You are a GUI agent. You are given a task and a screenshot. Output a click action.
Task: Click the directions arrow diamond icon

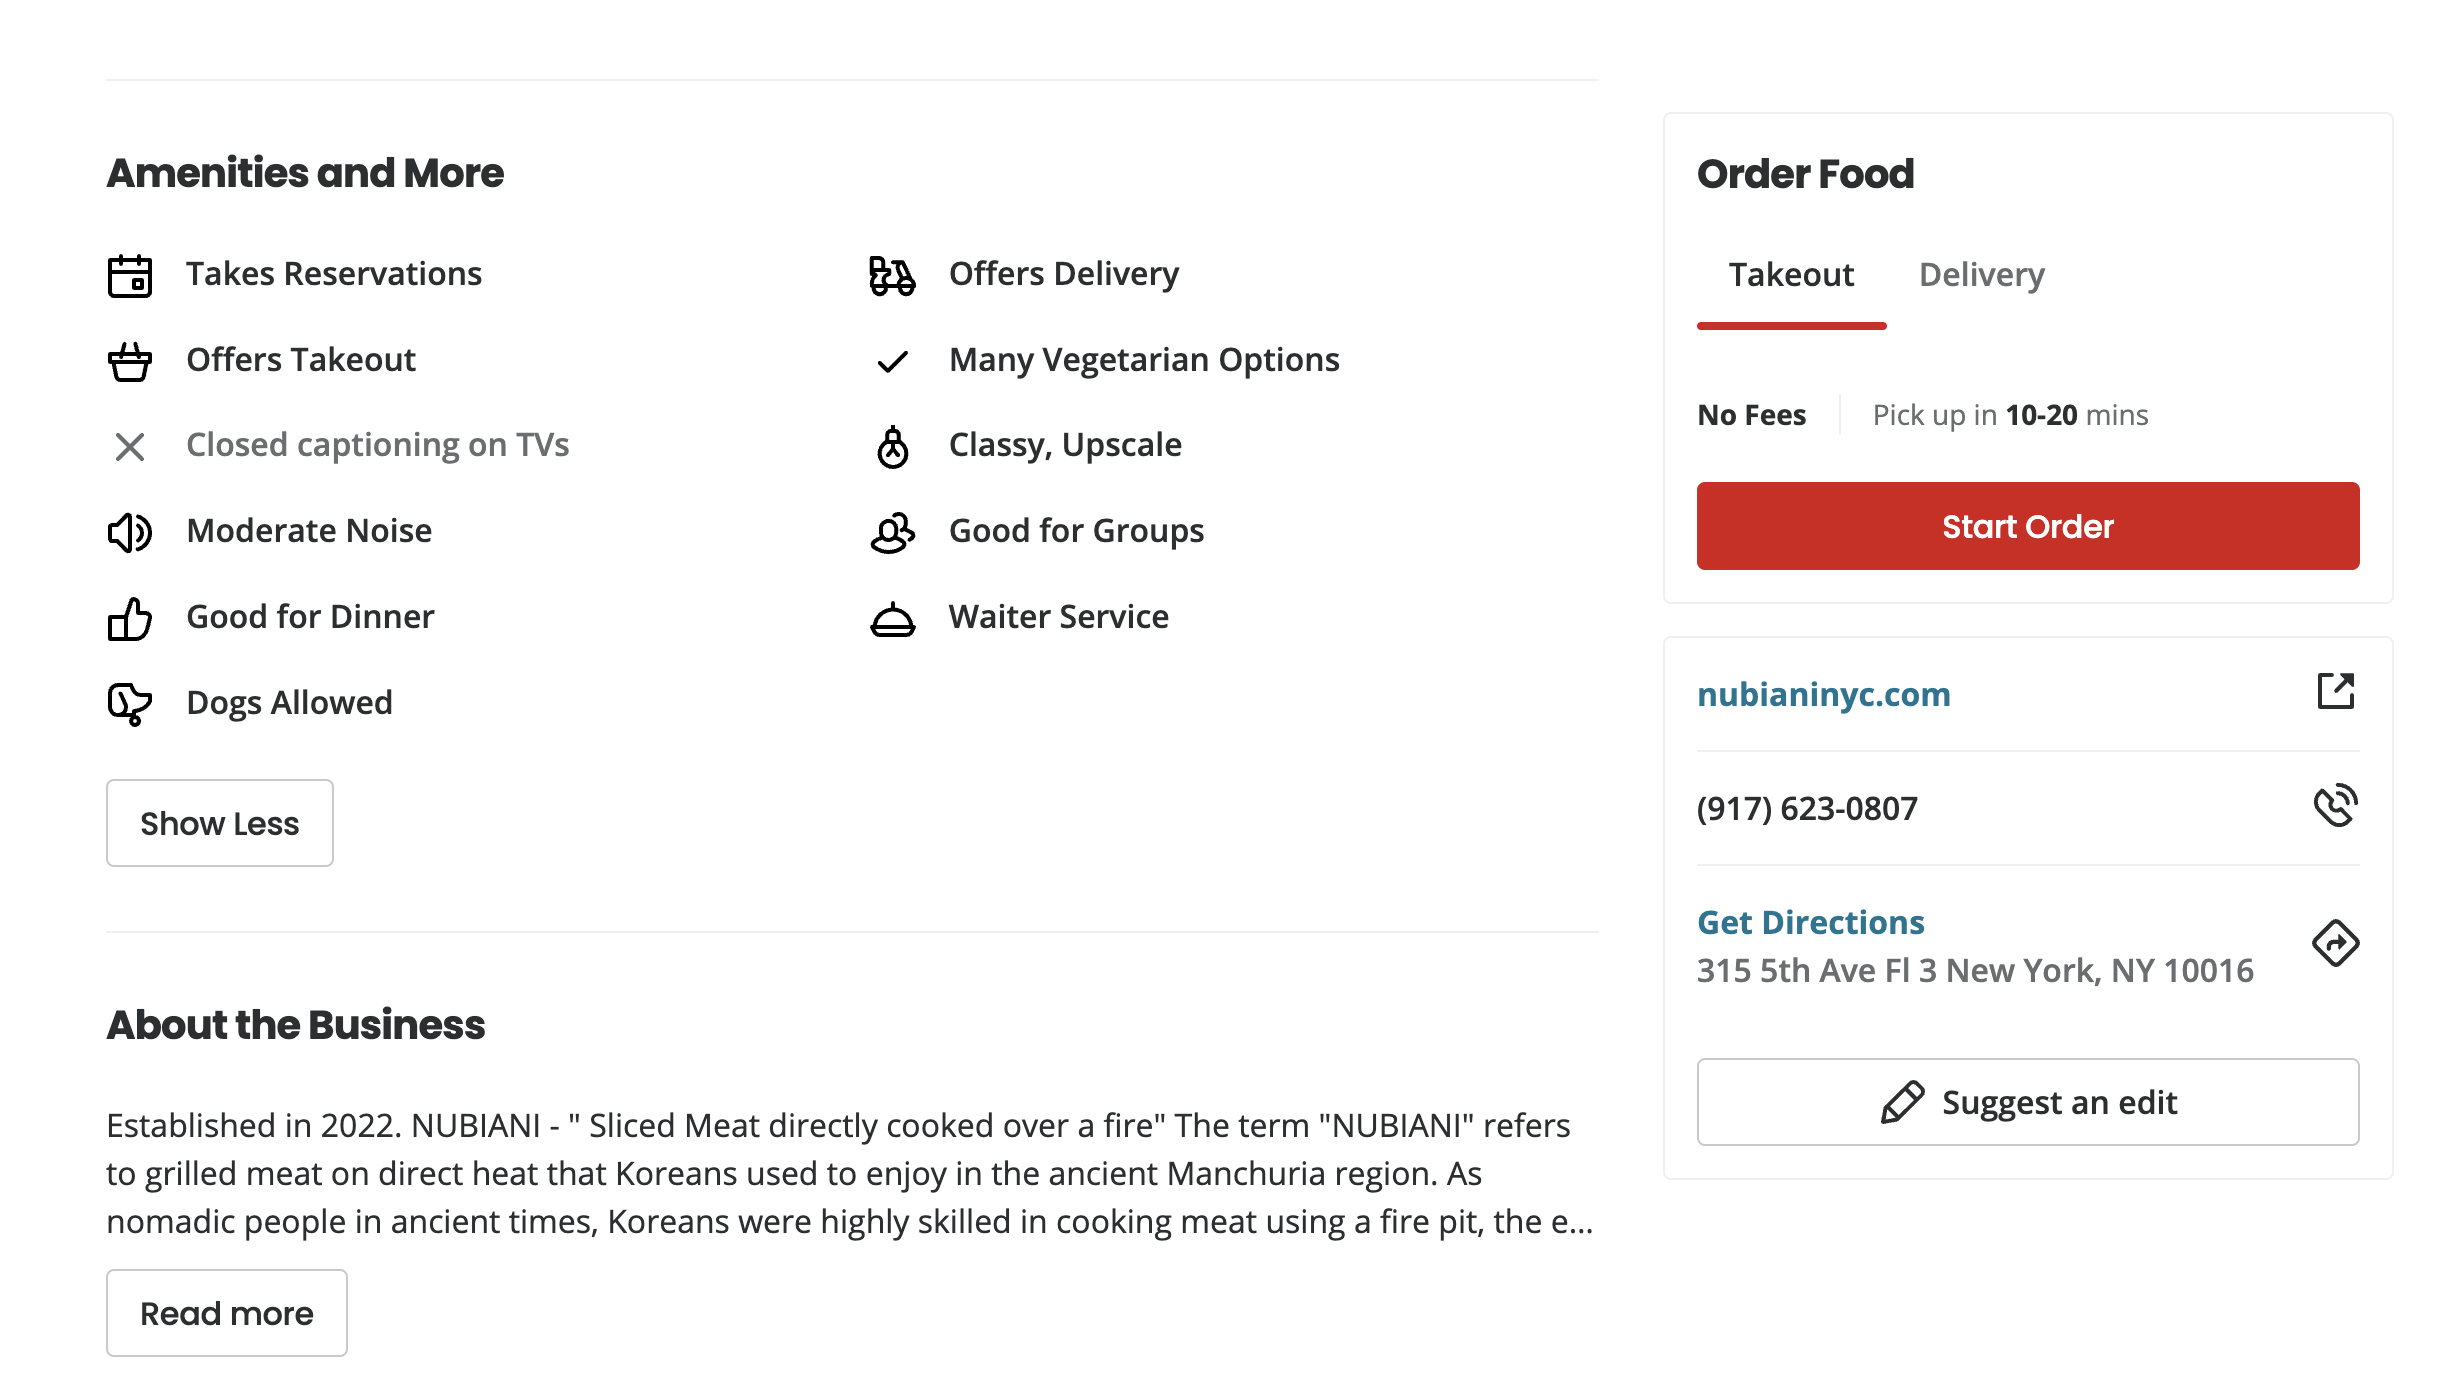pos(2335,943)
